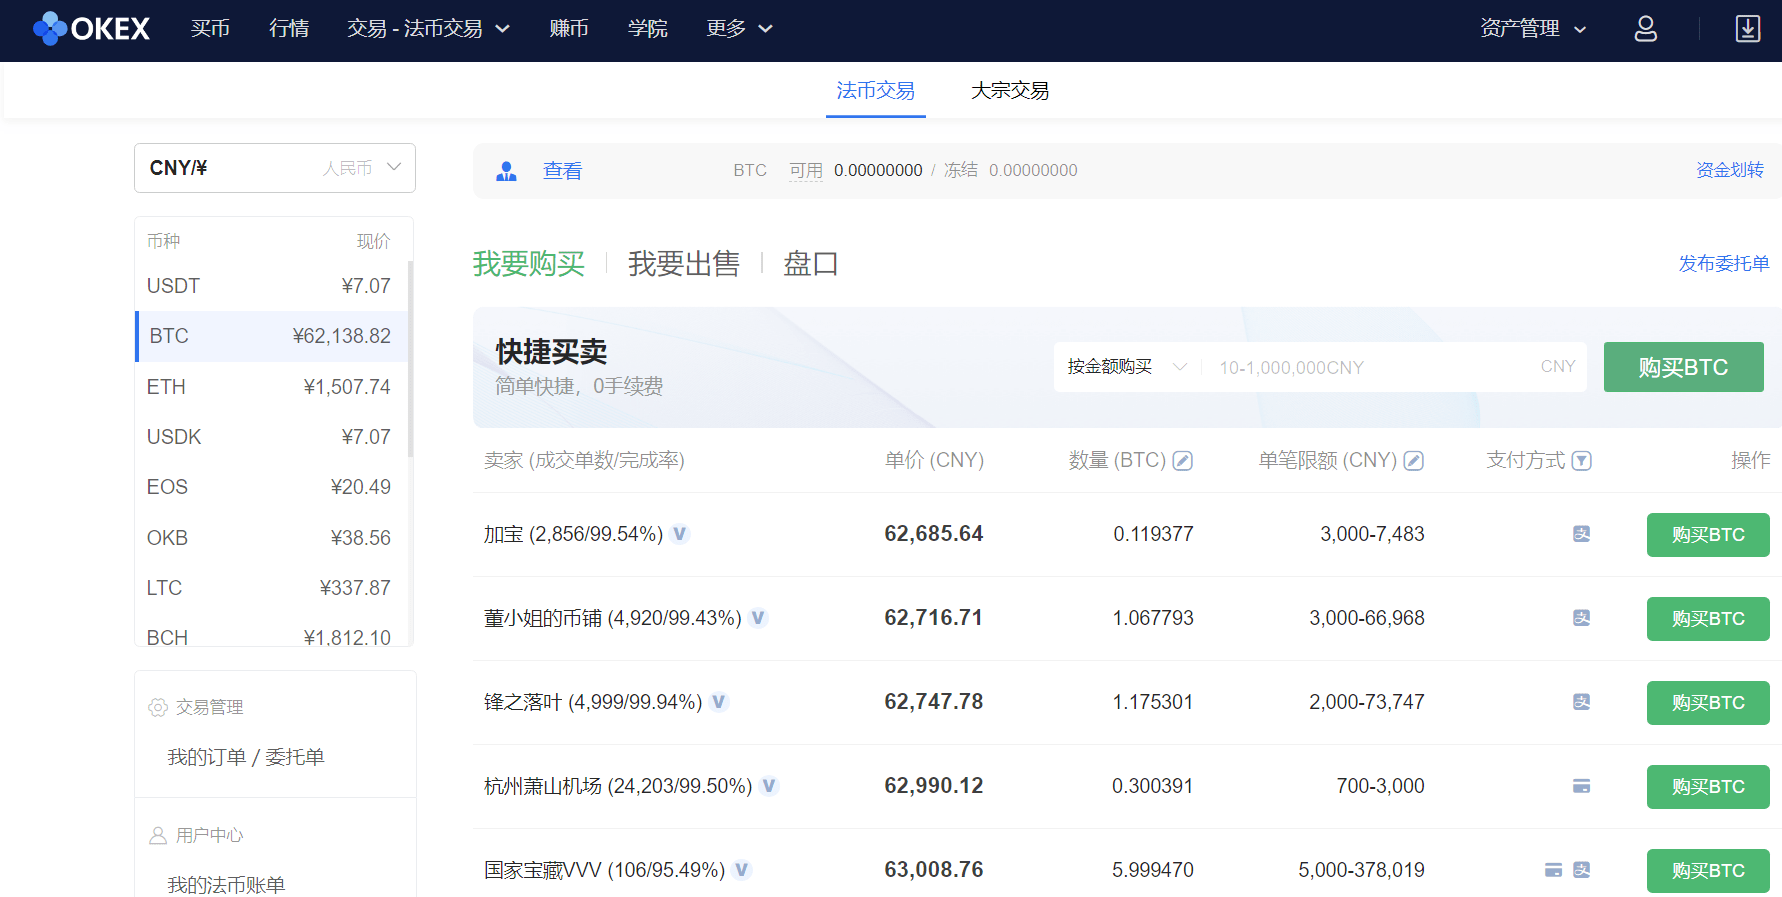Click the 可用 balance label
This screenshot has width=1782, height=897.
coord(806,171)
